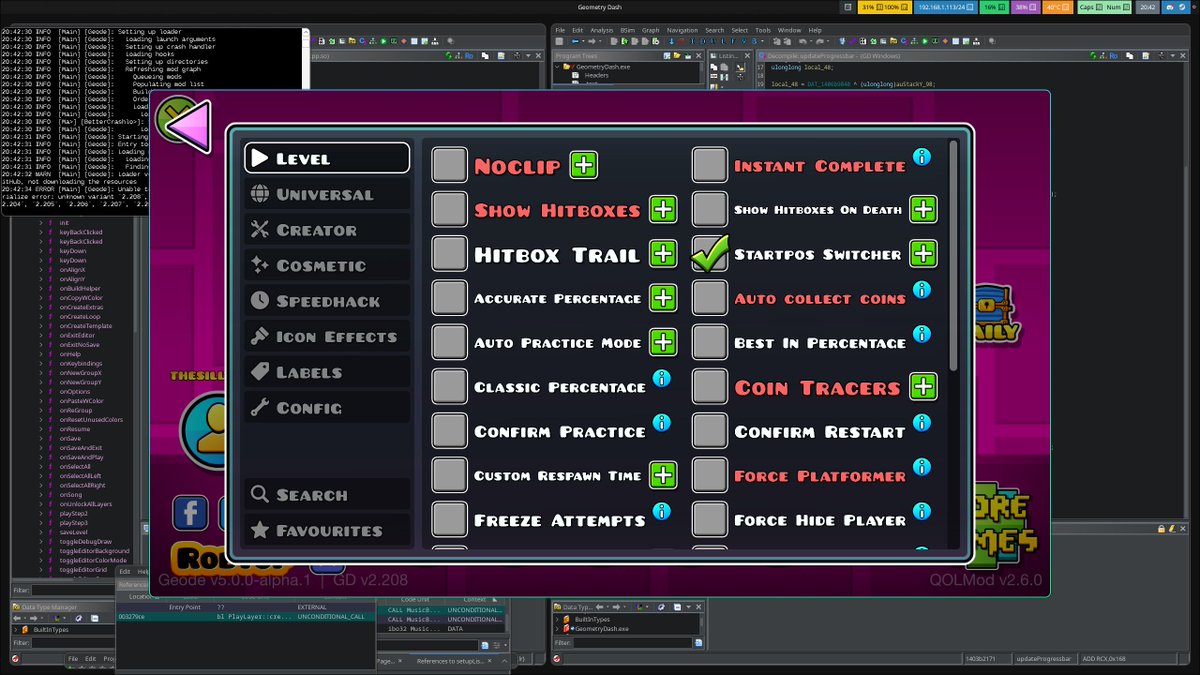Click the mod list's vertical scrollbar
The width and height of the screenshot is (1200, 675).
point(953,256)
